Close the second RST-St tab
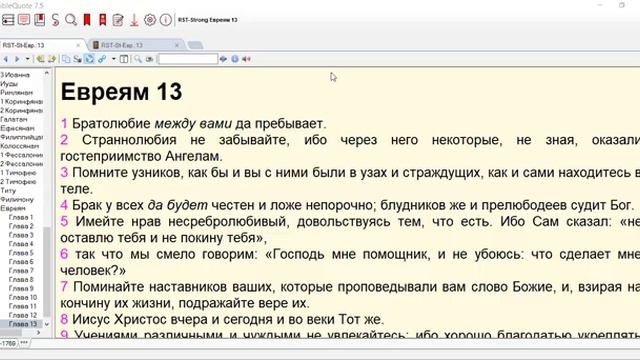640x360 pixels. 177,45
